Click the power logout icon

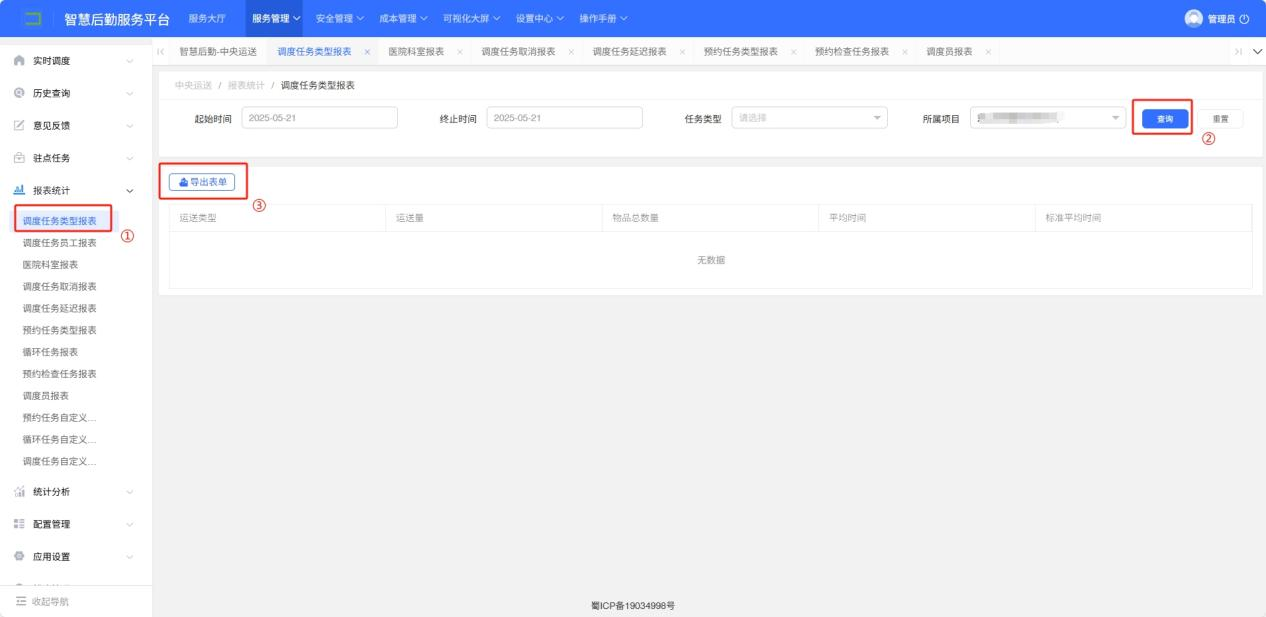(x=1244, y=19)
